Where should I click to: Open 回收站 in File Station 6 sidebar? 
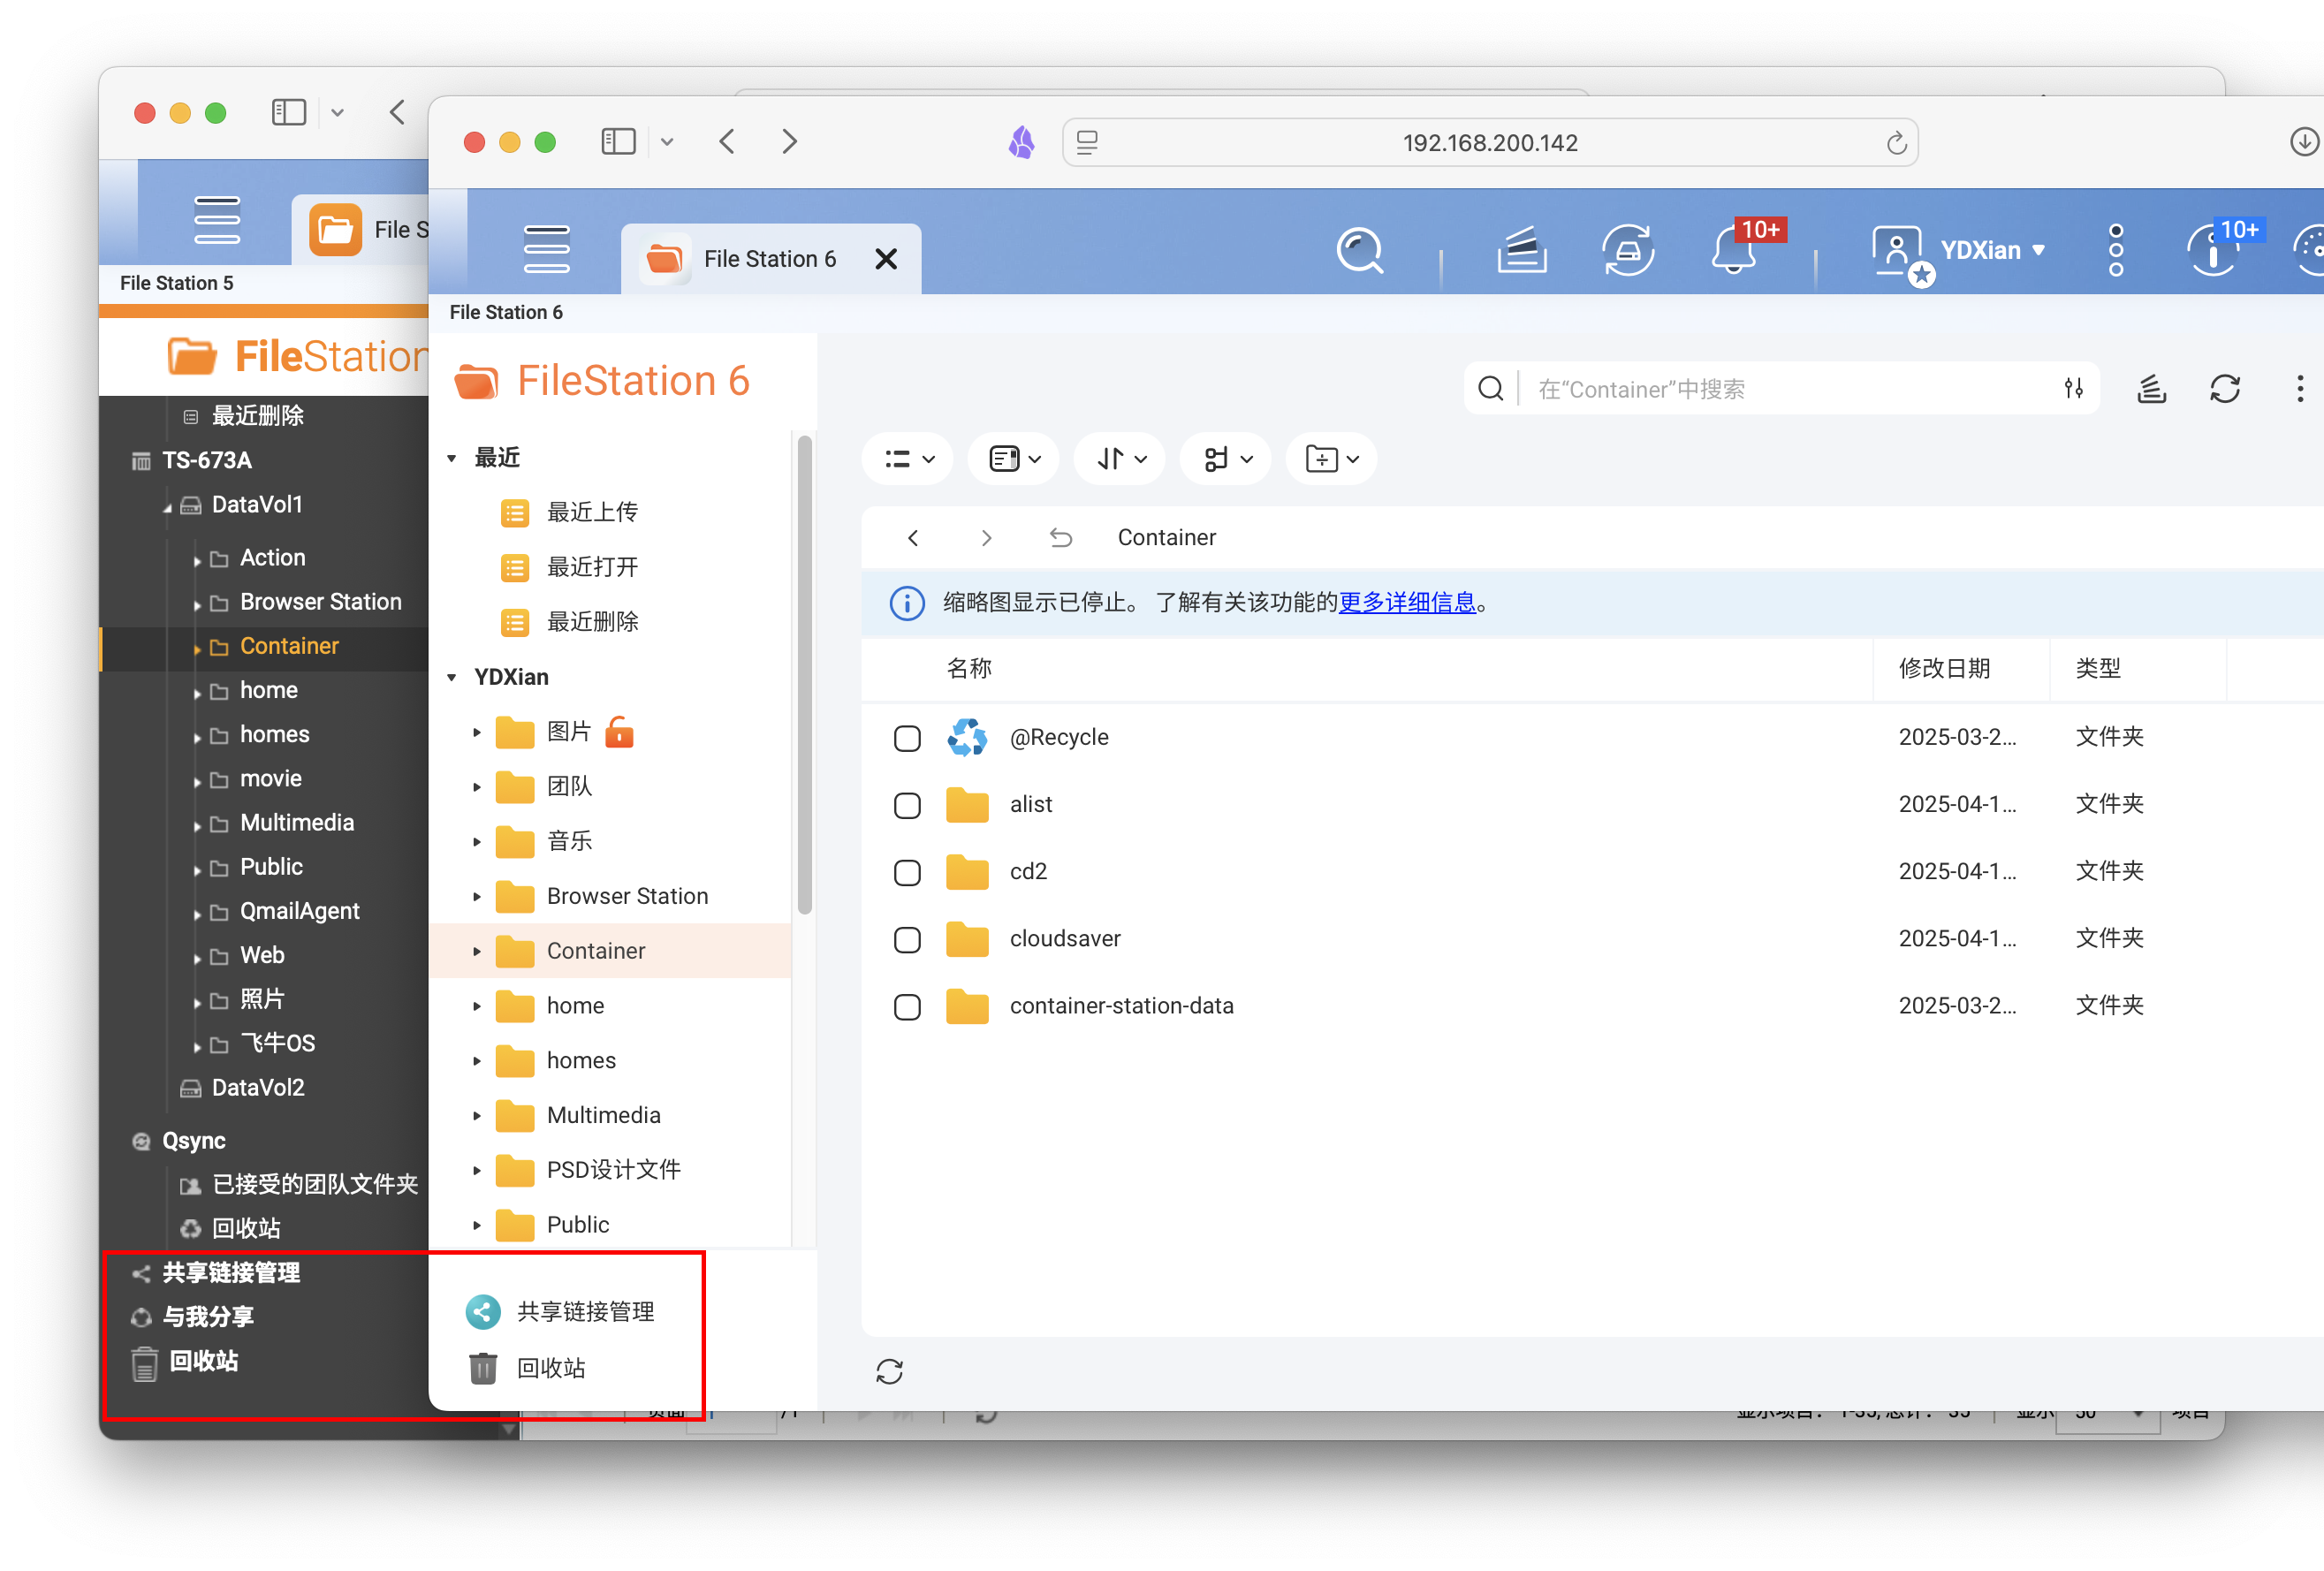550,1368
